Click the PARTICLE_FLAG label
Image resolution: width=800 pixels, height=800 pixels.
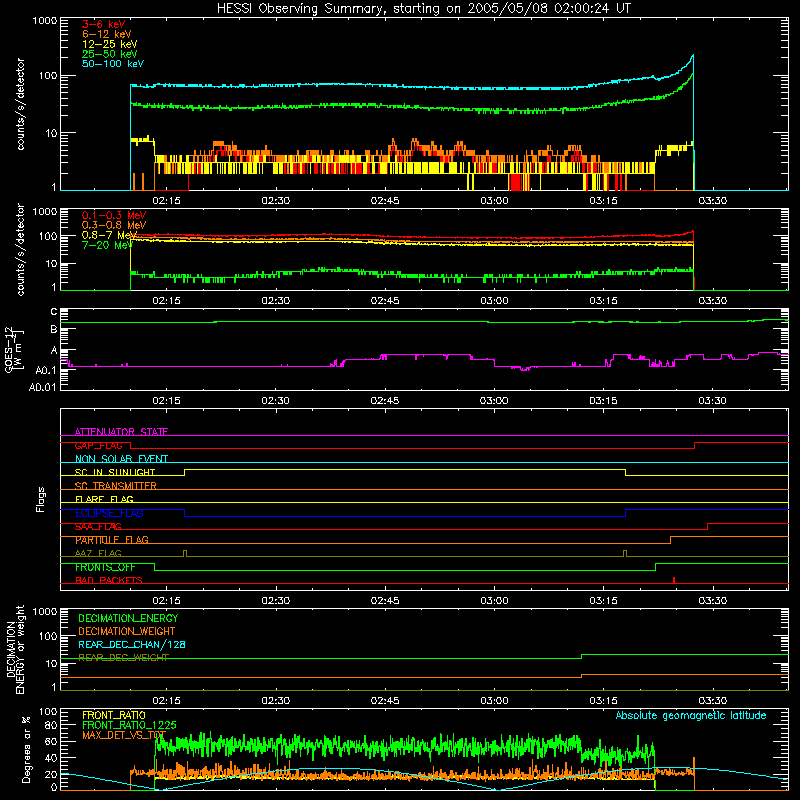(112, 540)
